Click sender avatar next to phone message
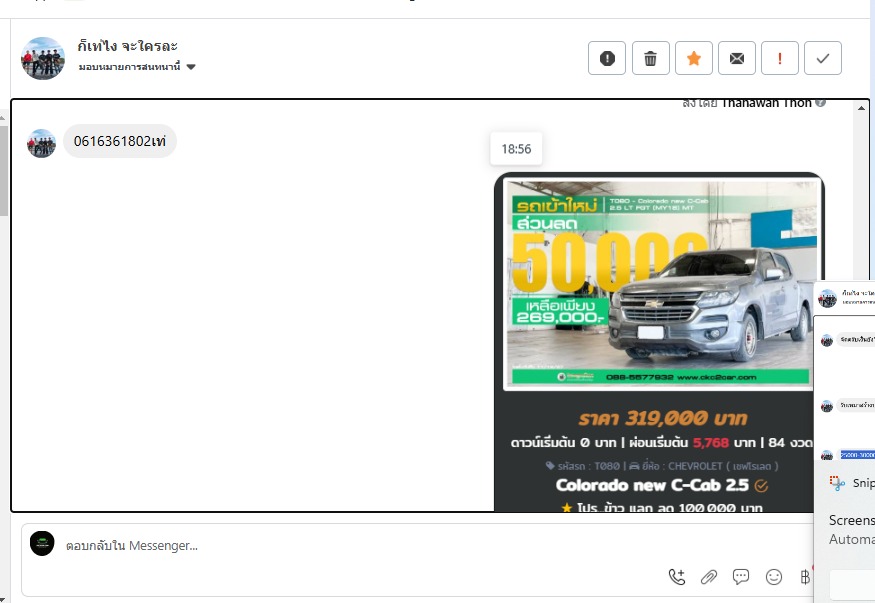The height and width of the screenshot is (603, 875). click(x=41, y=143)
